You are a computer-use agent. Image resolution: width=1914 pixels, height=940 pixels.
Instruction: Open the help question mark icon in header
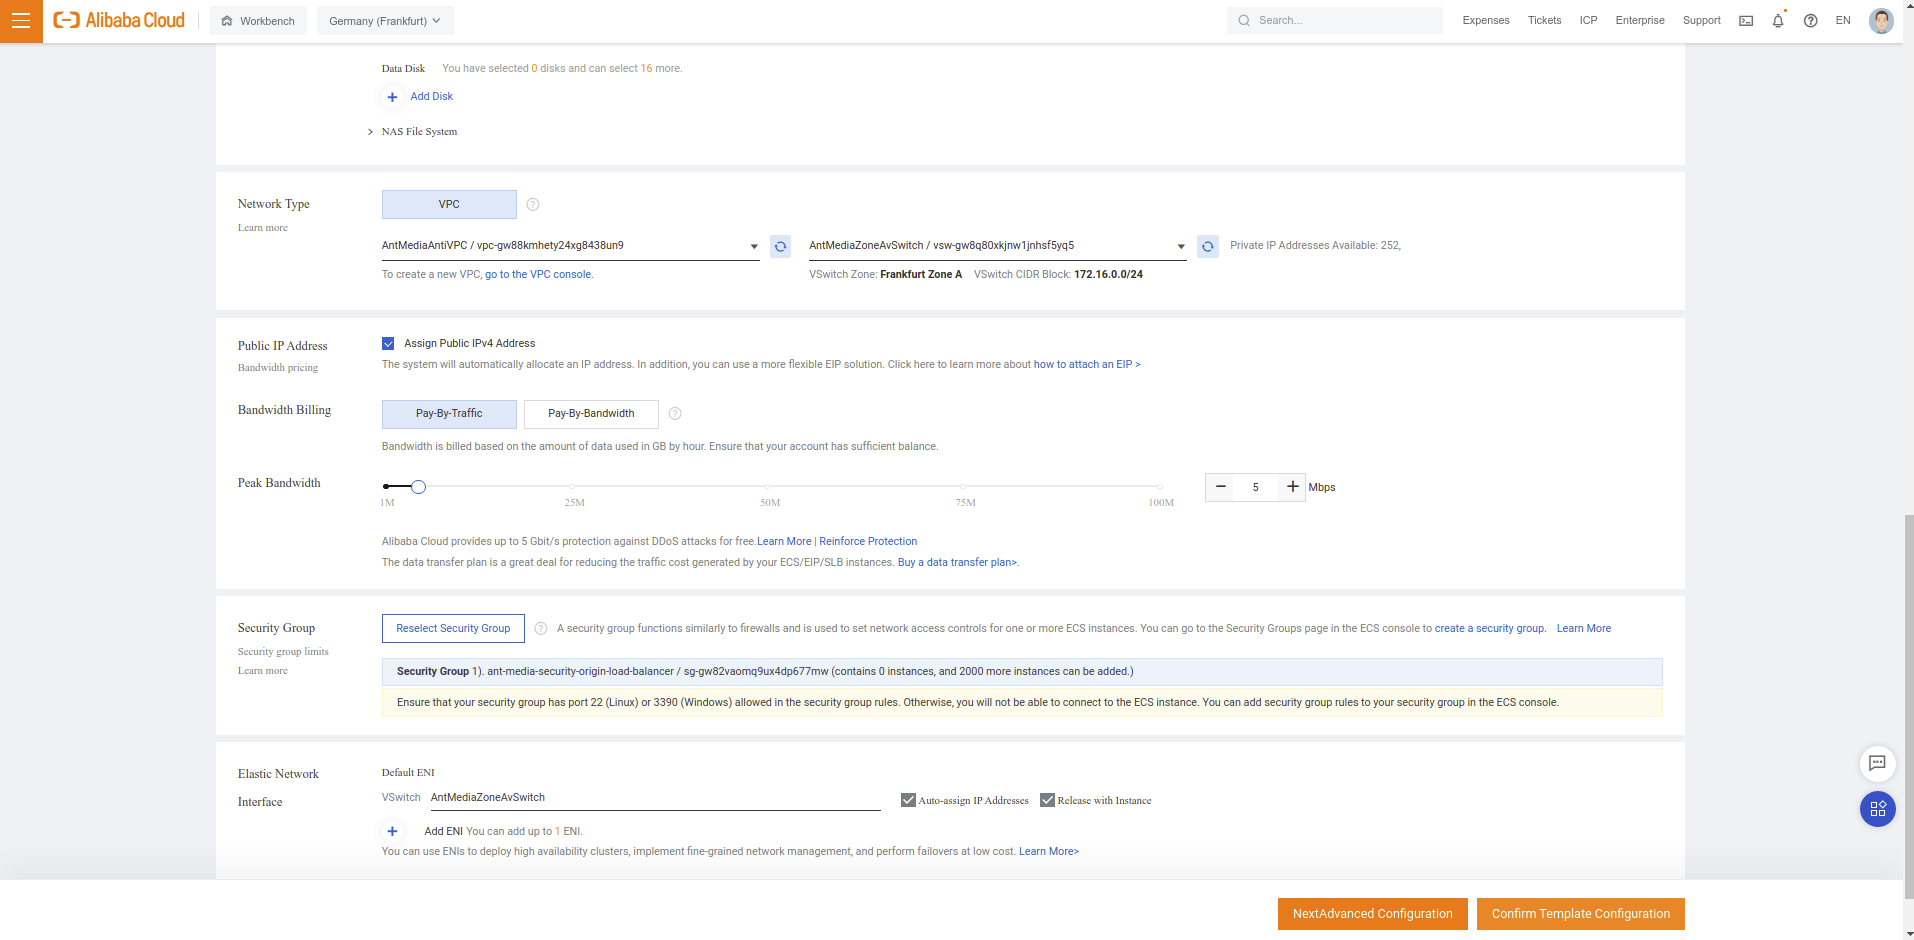[x=1810, y=21]
